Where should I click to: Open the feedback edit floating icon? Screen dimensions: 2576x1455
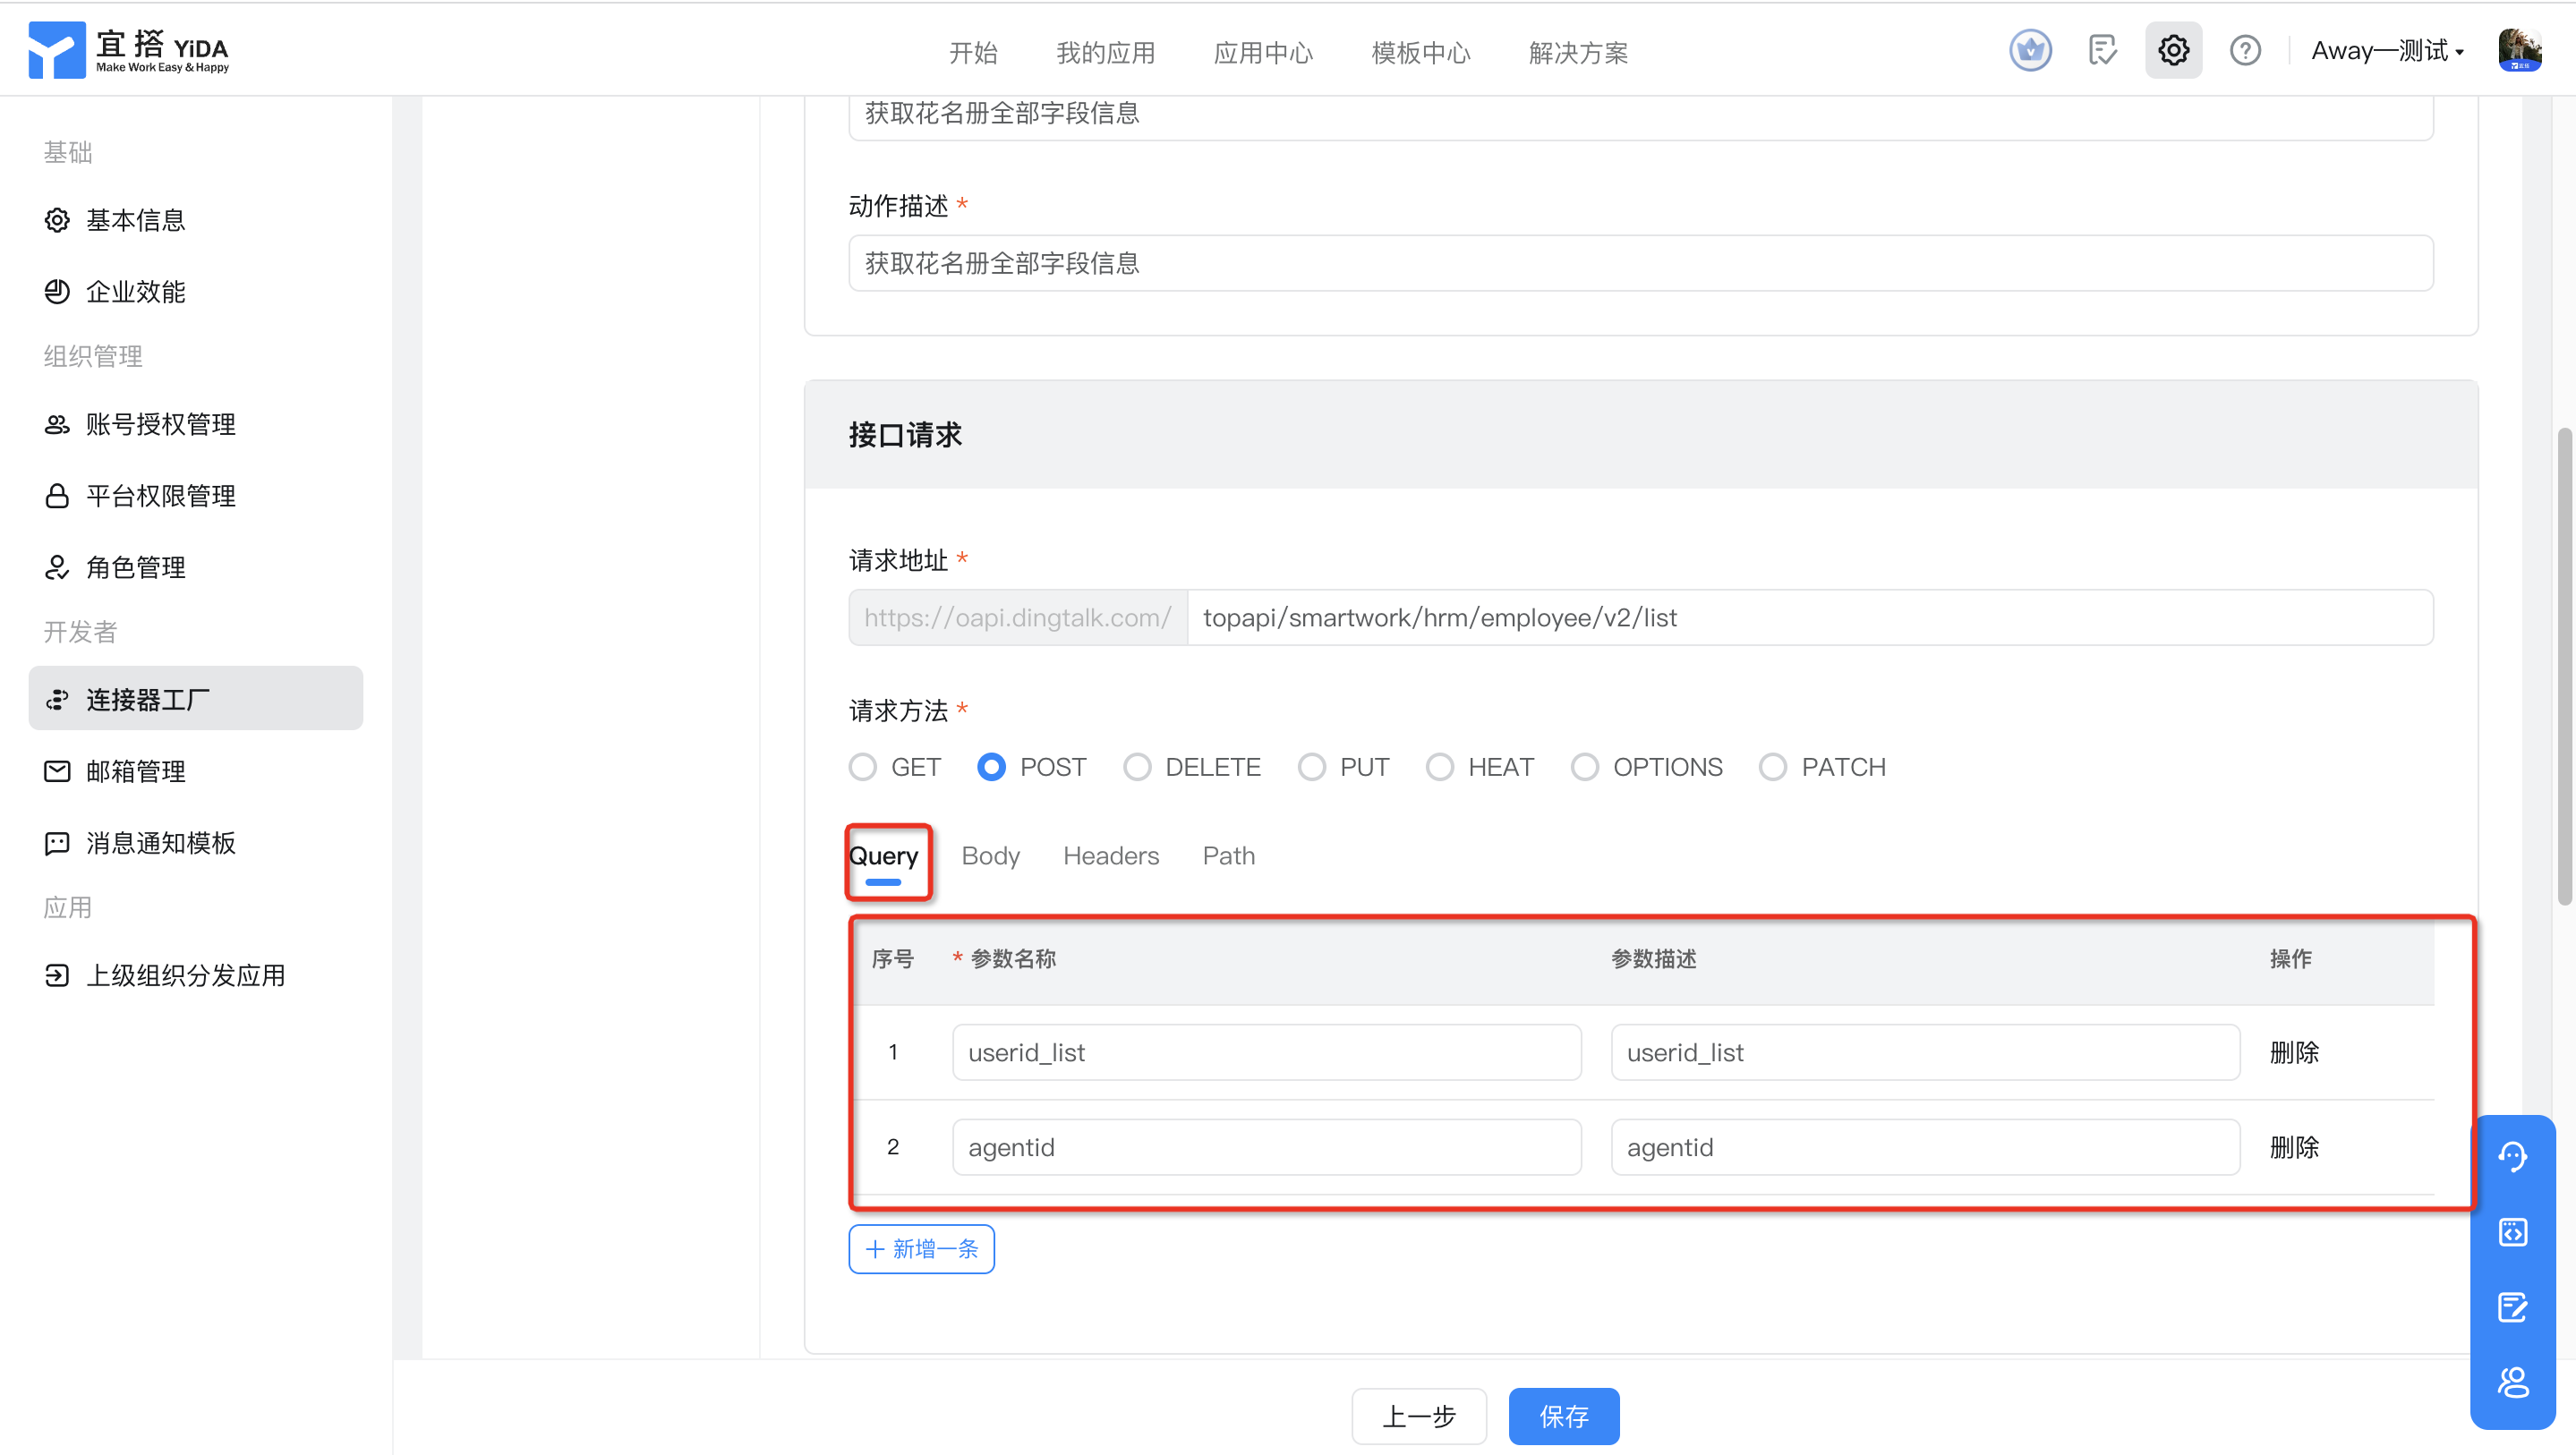tap(2513, 1308)
